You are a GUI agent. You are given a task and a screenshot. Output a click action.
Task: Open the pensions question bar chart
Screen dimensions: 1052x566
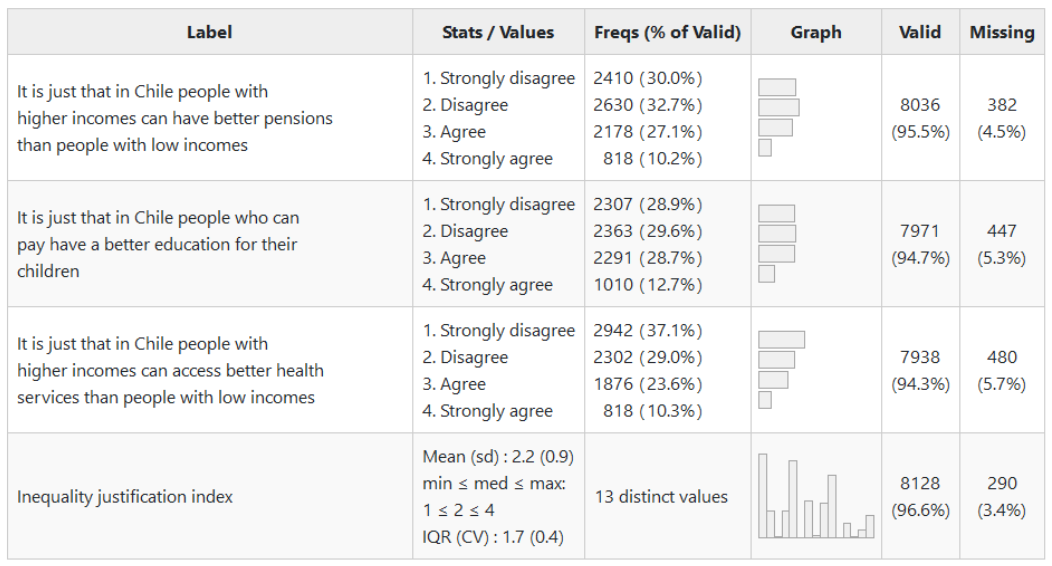779,118
